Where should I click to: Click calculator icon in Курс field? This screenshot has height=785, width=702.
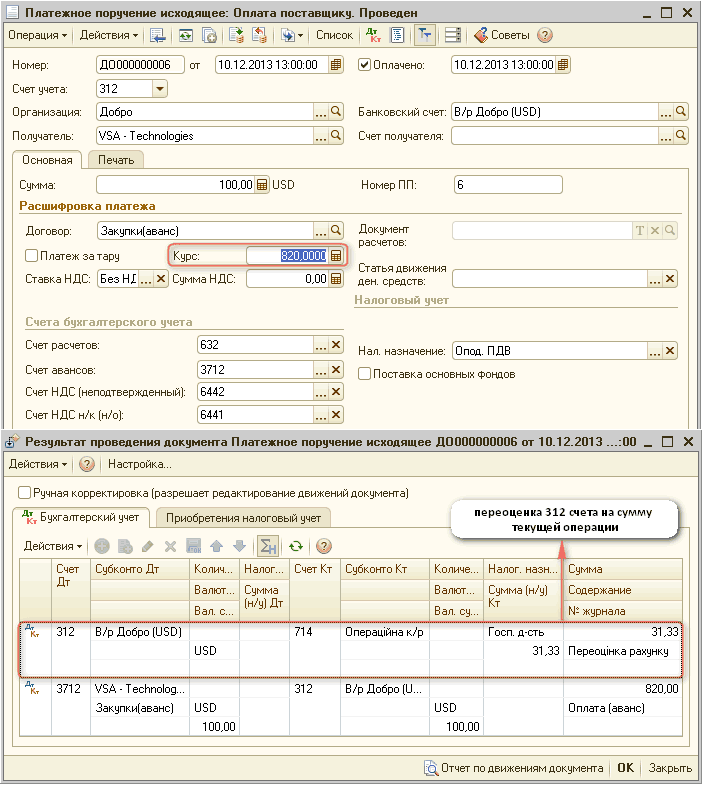pos(336,256)
